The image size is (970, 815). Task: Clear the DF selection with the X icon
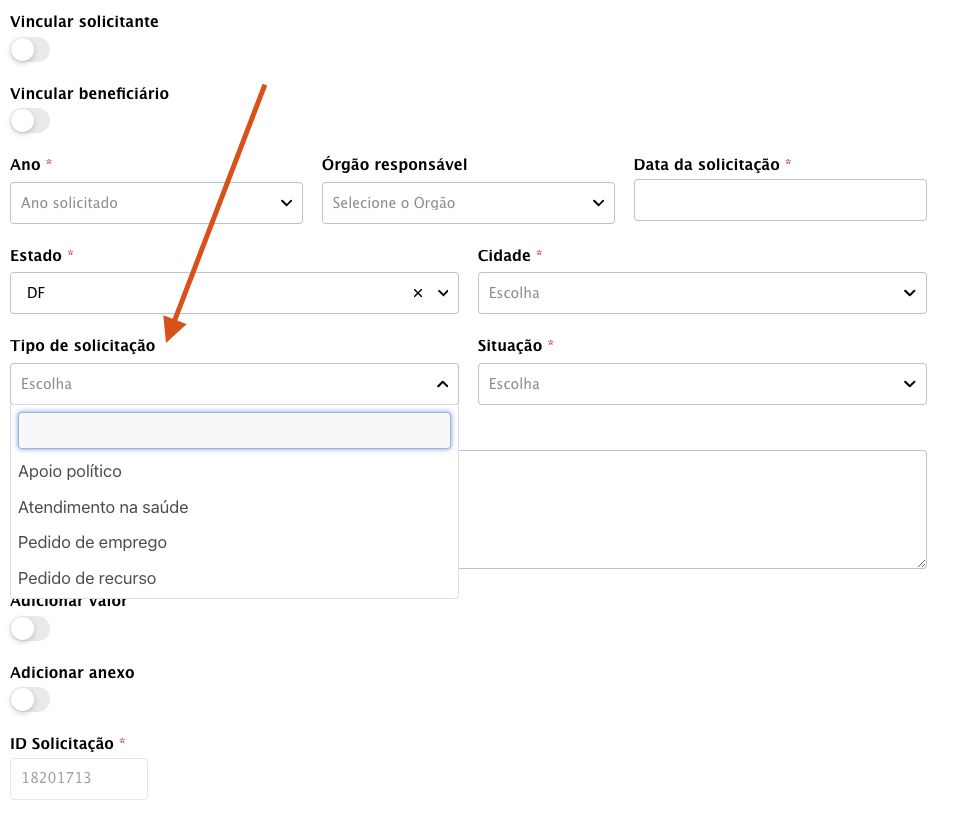point(418,293)
